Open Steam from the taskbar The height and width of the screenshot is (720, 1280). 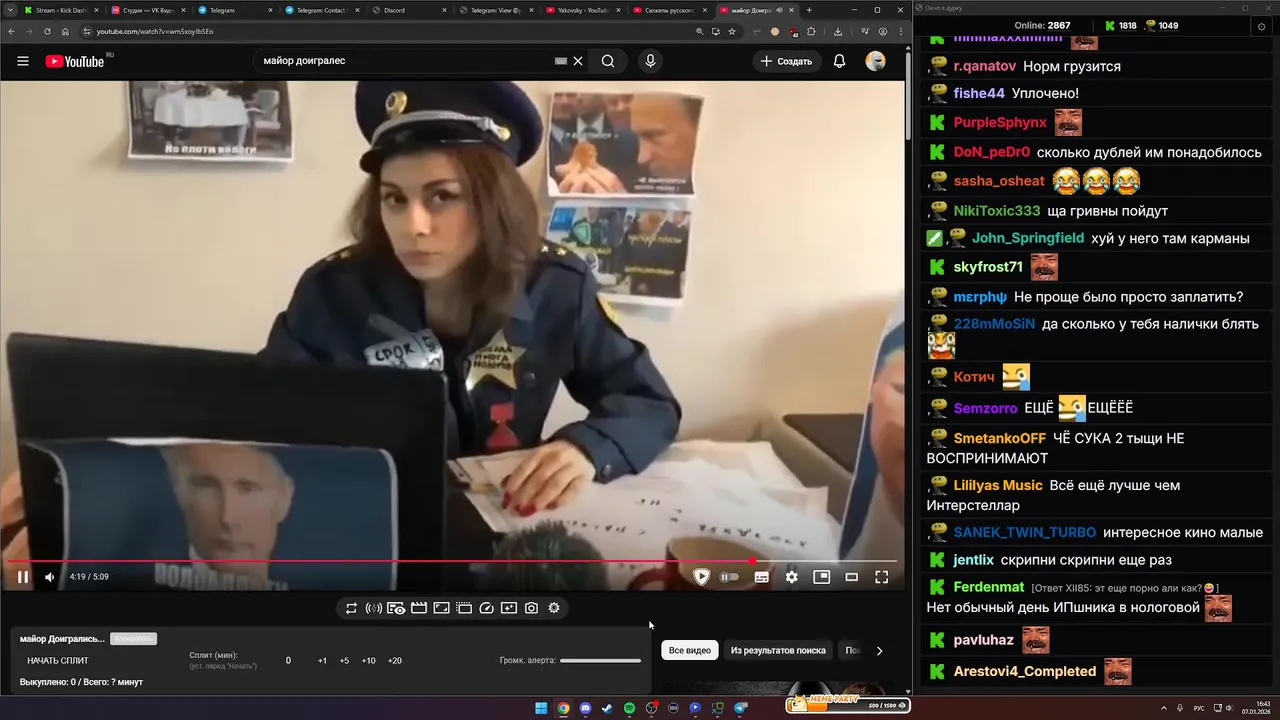607,708
